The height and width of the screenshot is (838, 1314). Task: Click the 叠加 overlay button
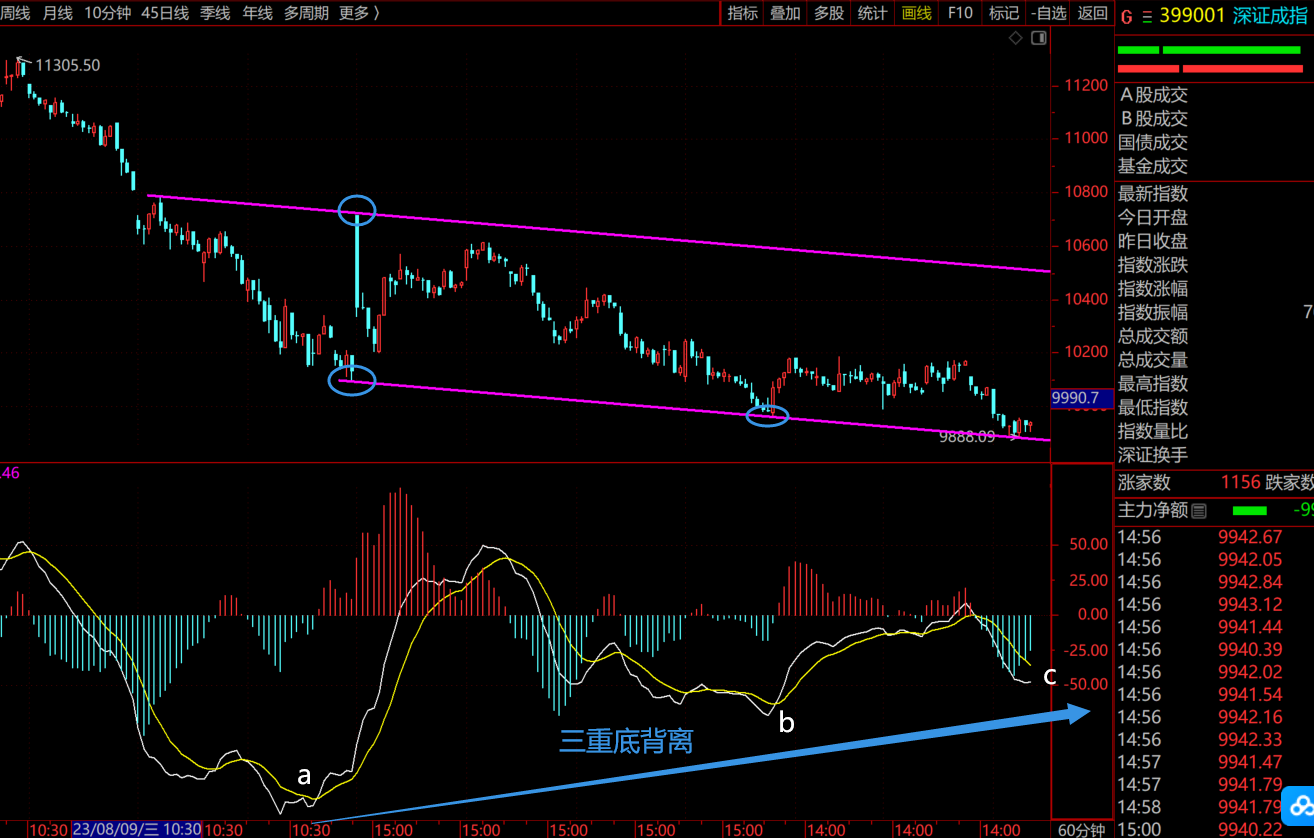tap(785, 13)
